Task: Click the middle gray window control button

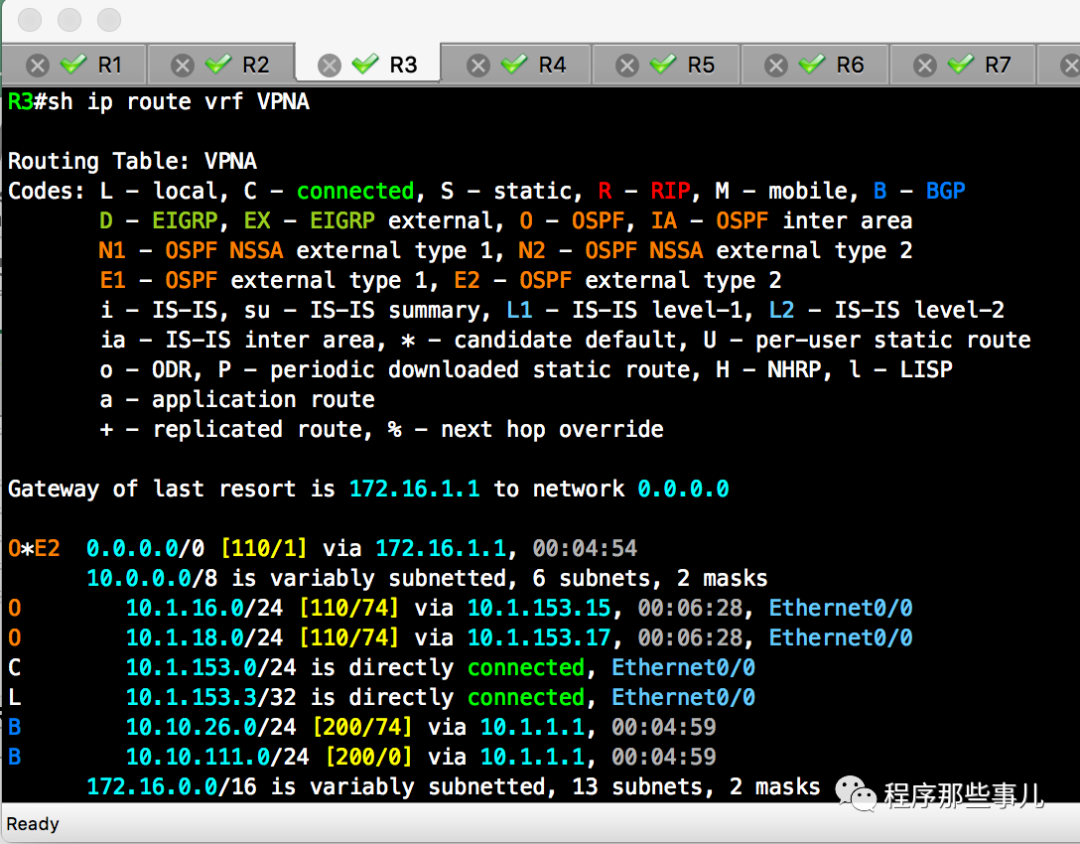Action: tap(69, 19)
